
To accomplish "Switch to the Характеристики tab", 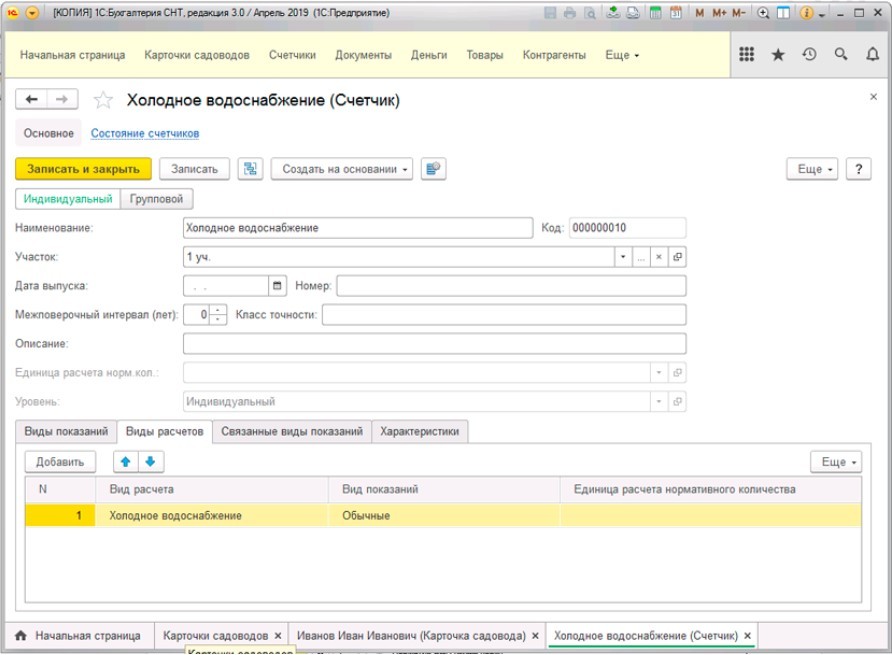I will (x=419, y=432).
